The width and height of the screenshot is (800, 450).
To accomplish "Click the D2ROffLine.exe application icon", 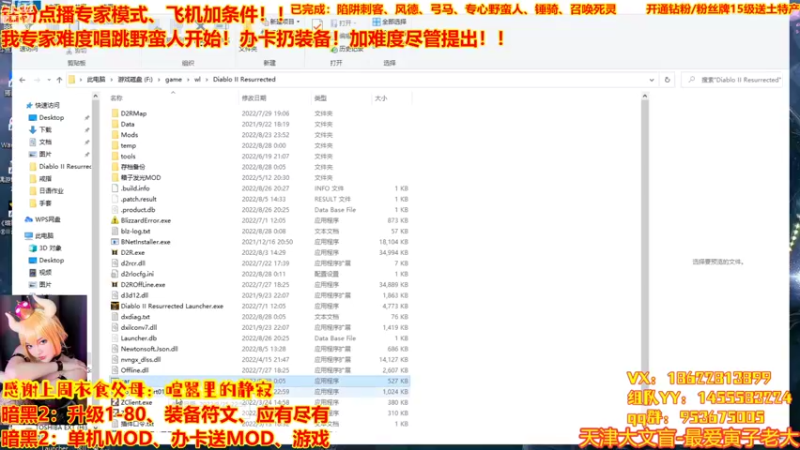I will tap(115, 285).
